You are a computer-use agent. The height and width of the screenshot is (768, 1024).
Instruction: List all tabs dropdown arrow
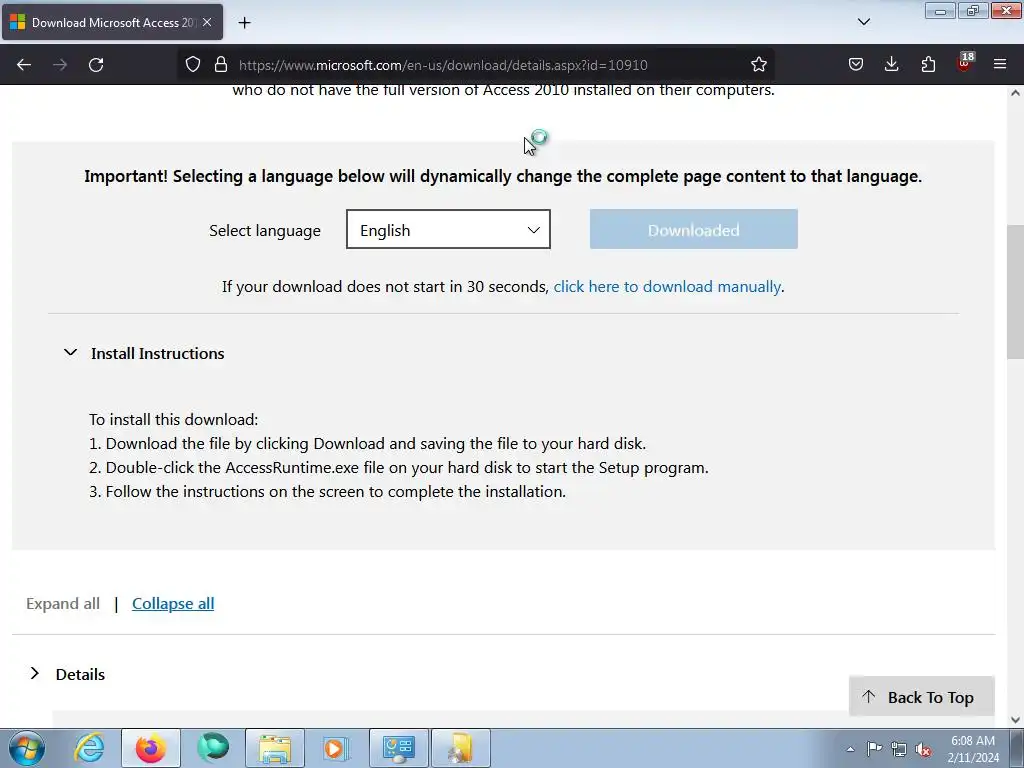pyautogui.click(x=863, y=22)
